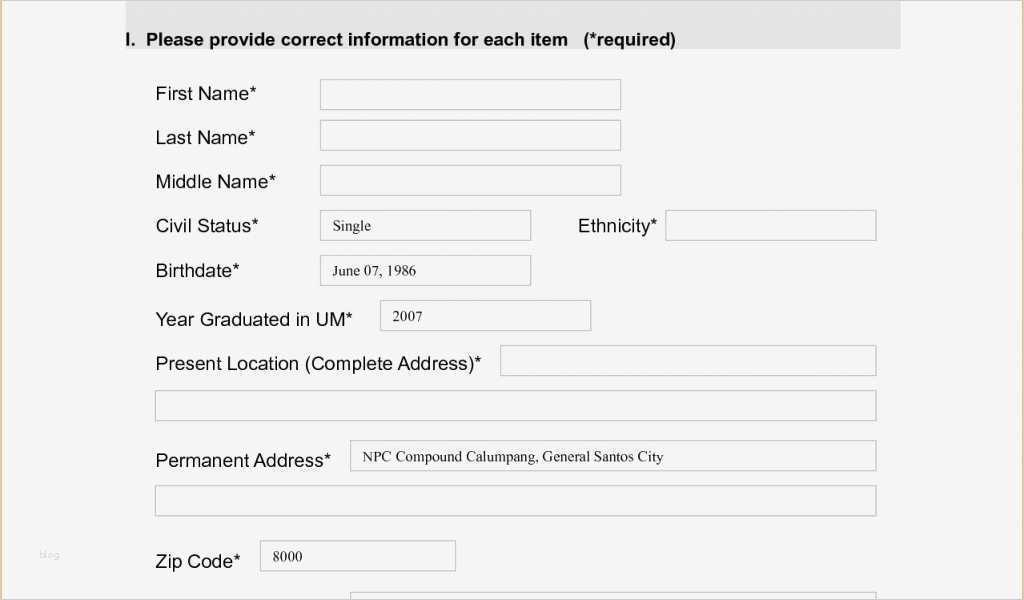This screenshot has width=1024, height=600.
Task: Click the Present Location address field
Action: (x=688, y=361)
